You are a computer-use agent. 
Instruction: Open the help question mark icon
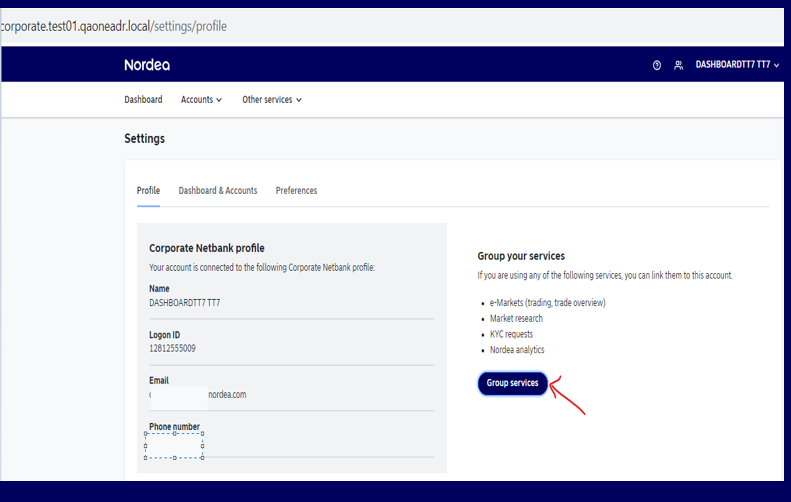tap(656, 65)
